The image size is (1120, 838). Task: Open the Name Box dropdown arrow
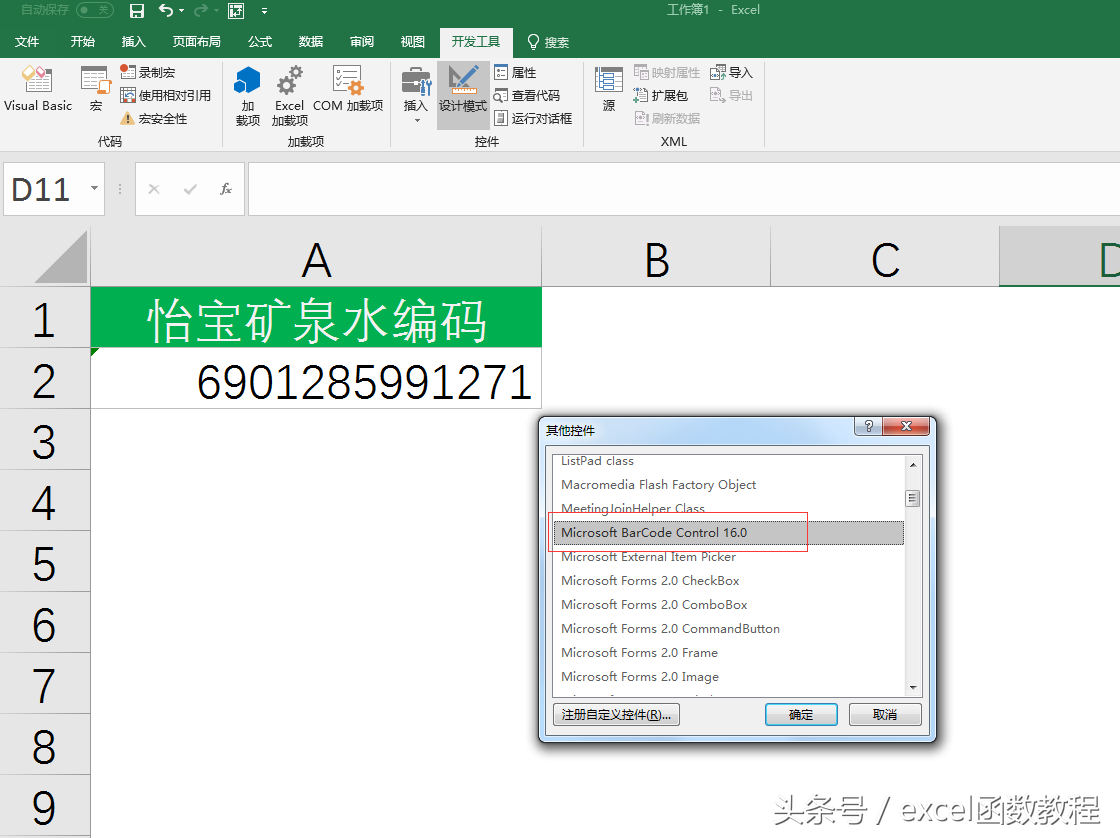[x=94, y=189]
